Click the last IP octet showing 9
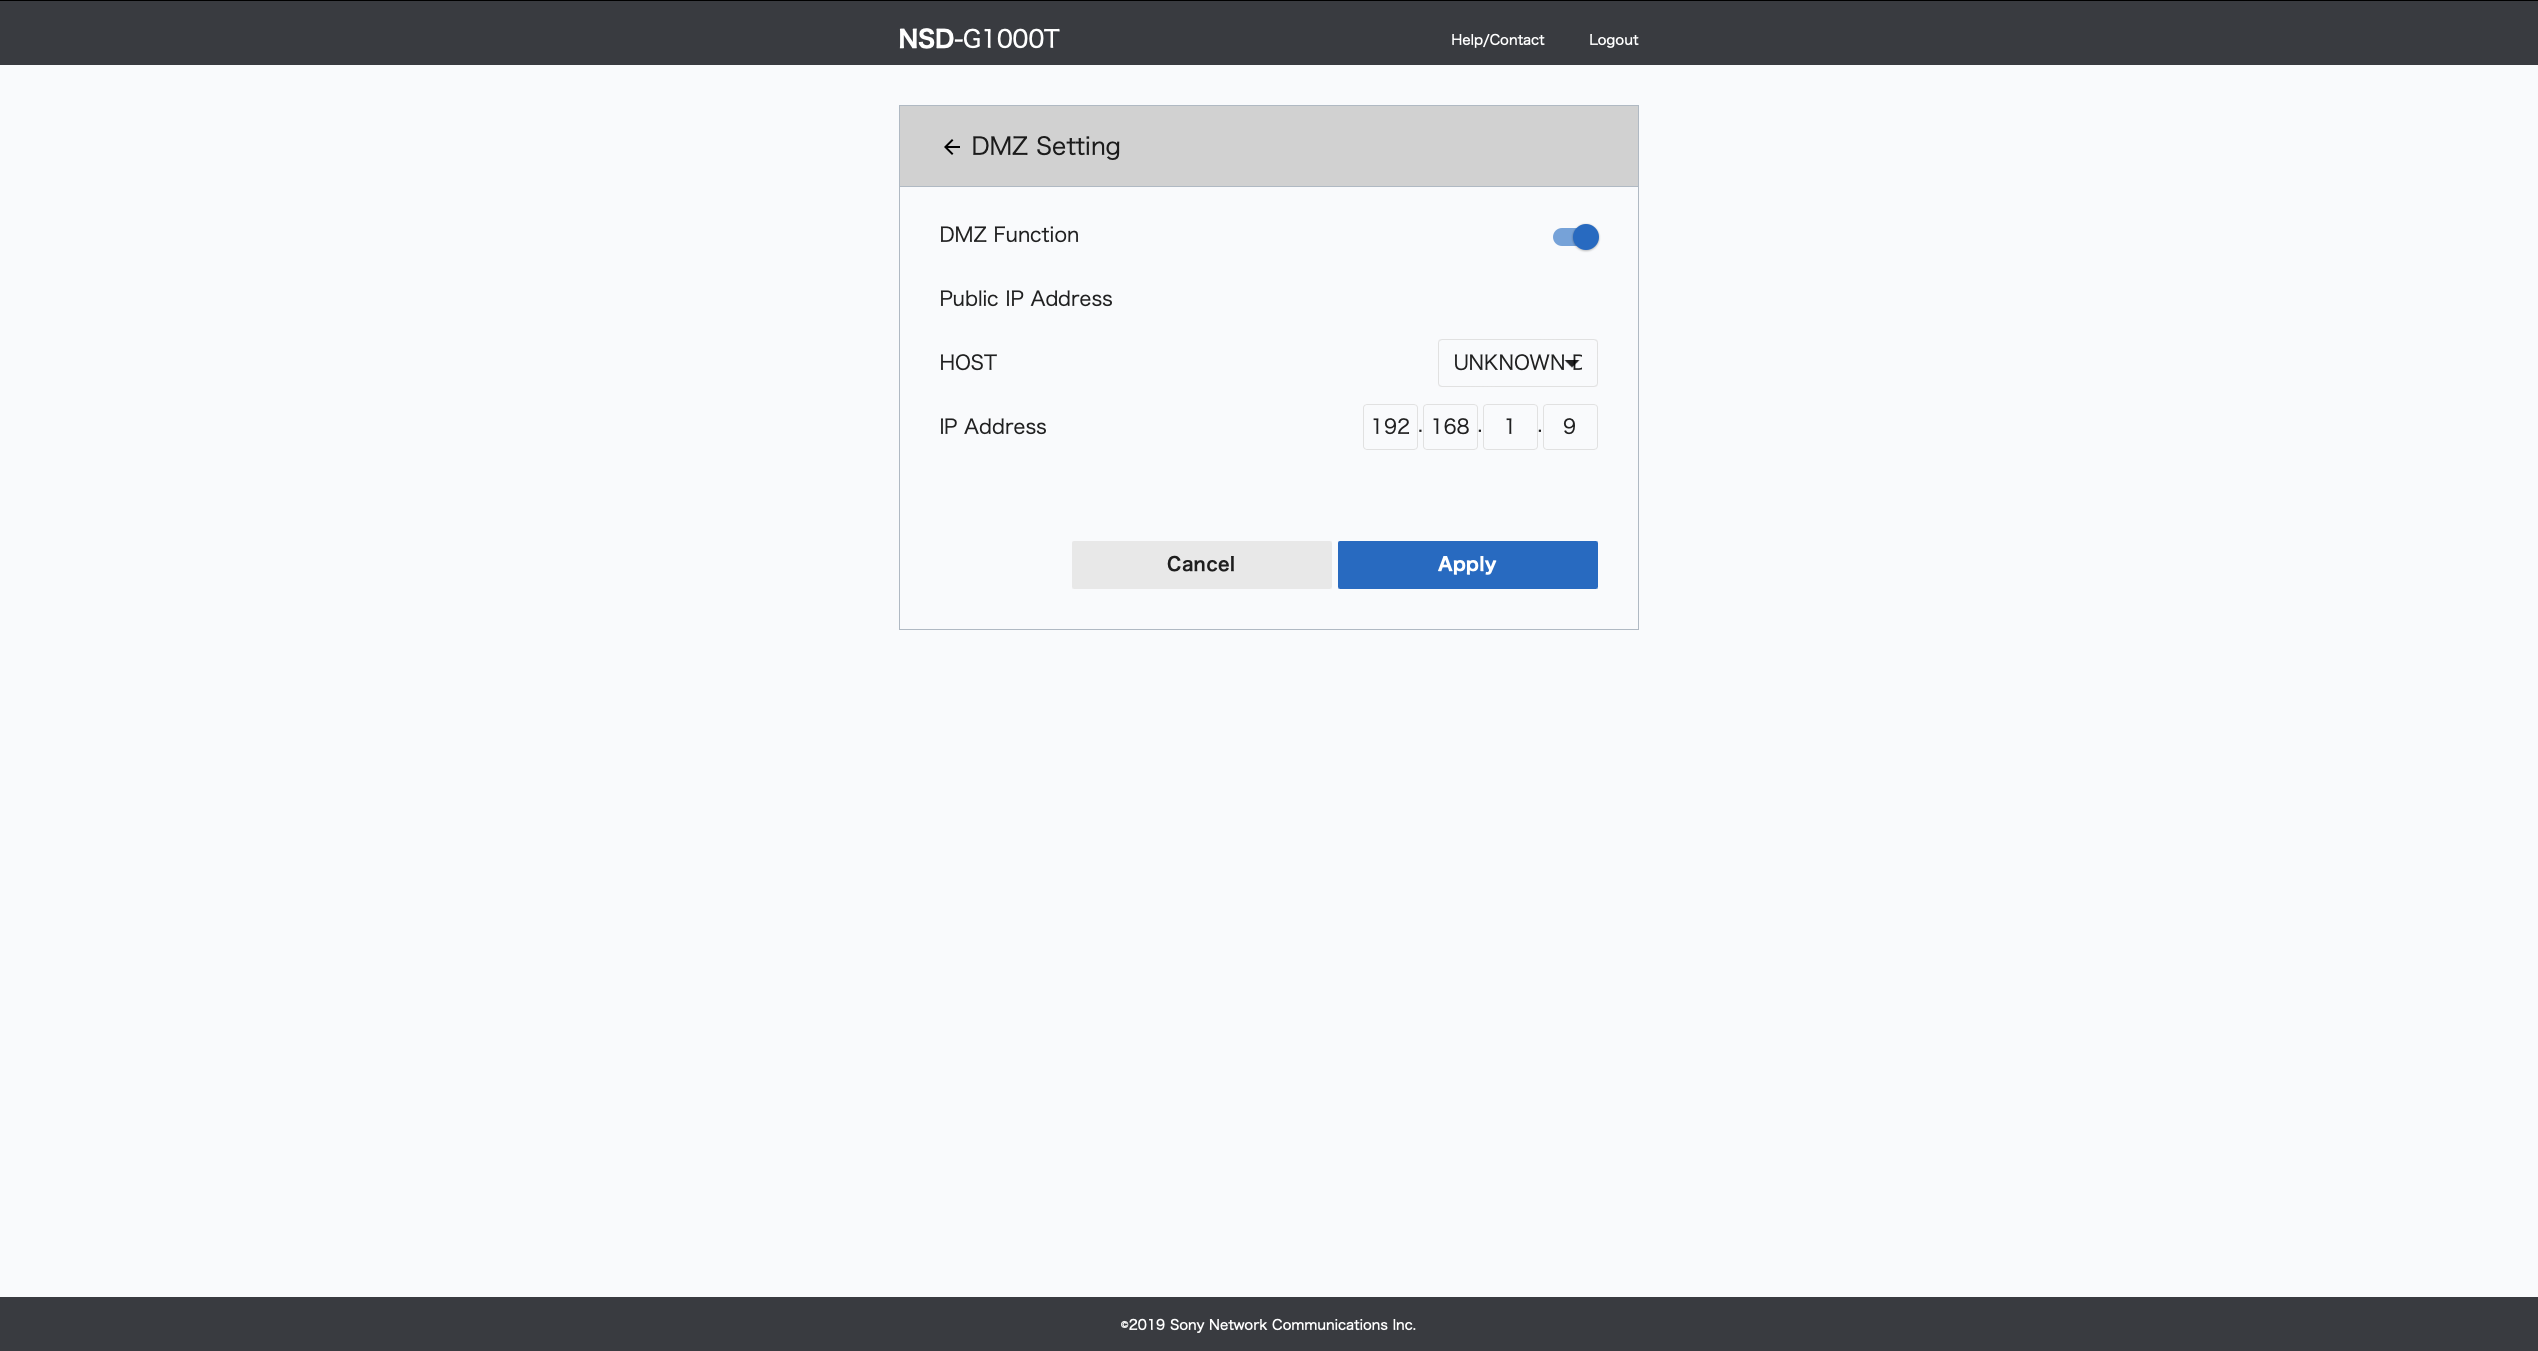The height and width of the screenshot is (1351, 2538). tap(1569, 426)
